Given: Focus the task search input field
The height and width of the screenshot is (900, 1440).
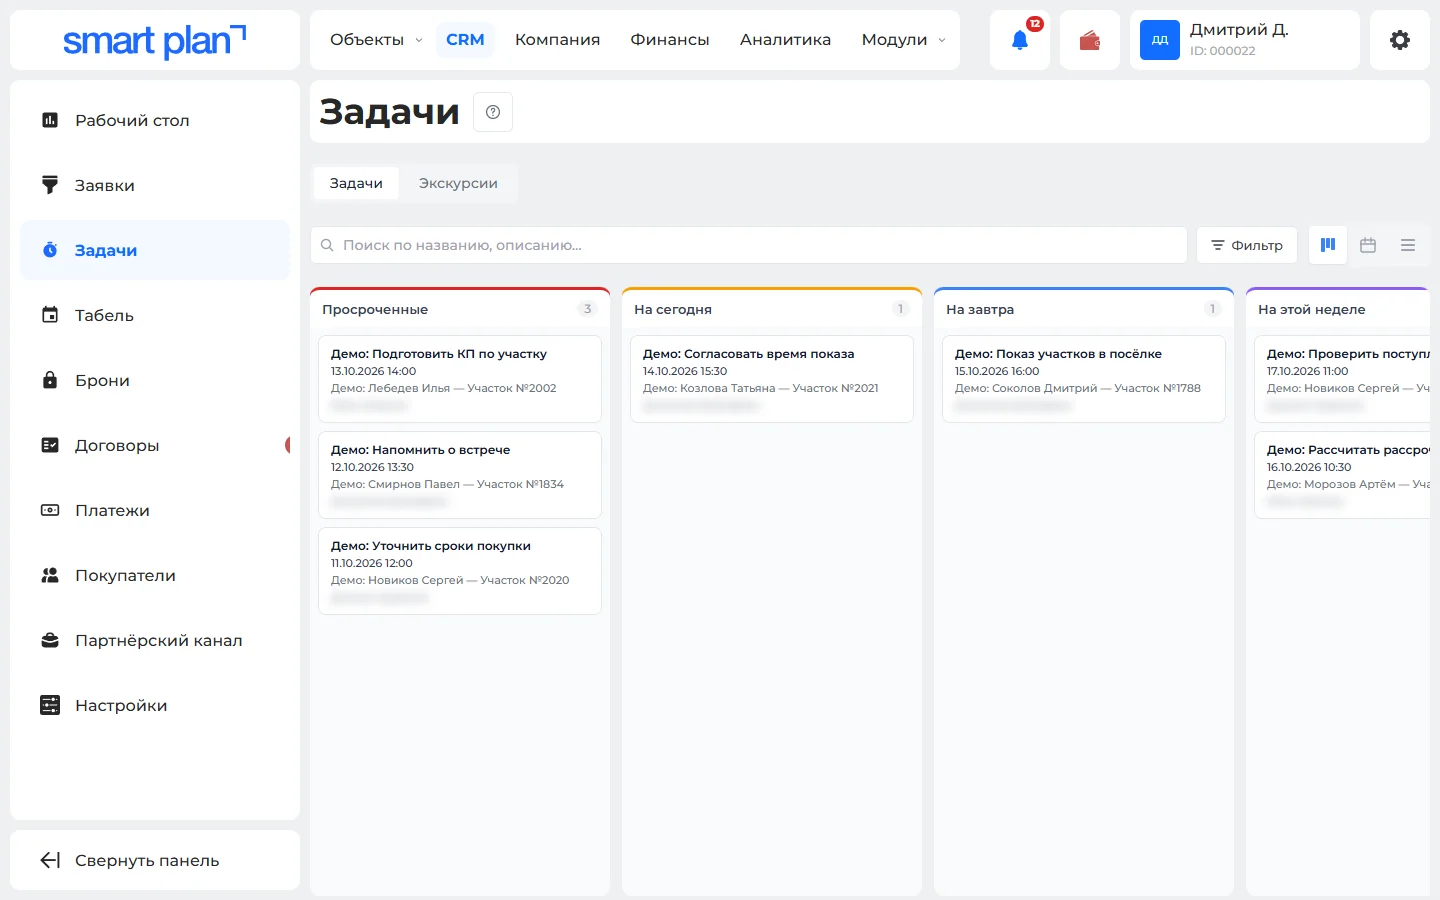Looking at the screenshot, I should 749,245.
